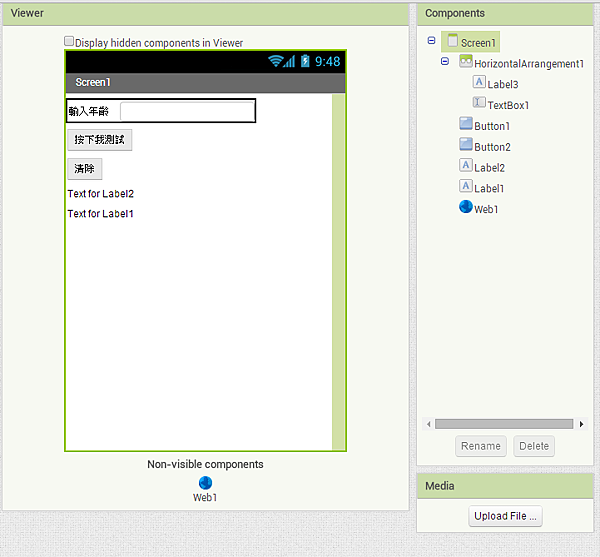This screenshot has width=600, height=557.
Task: Click the 9:48 clock in status bar
Action: (328, 62)
